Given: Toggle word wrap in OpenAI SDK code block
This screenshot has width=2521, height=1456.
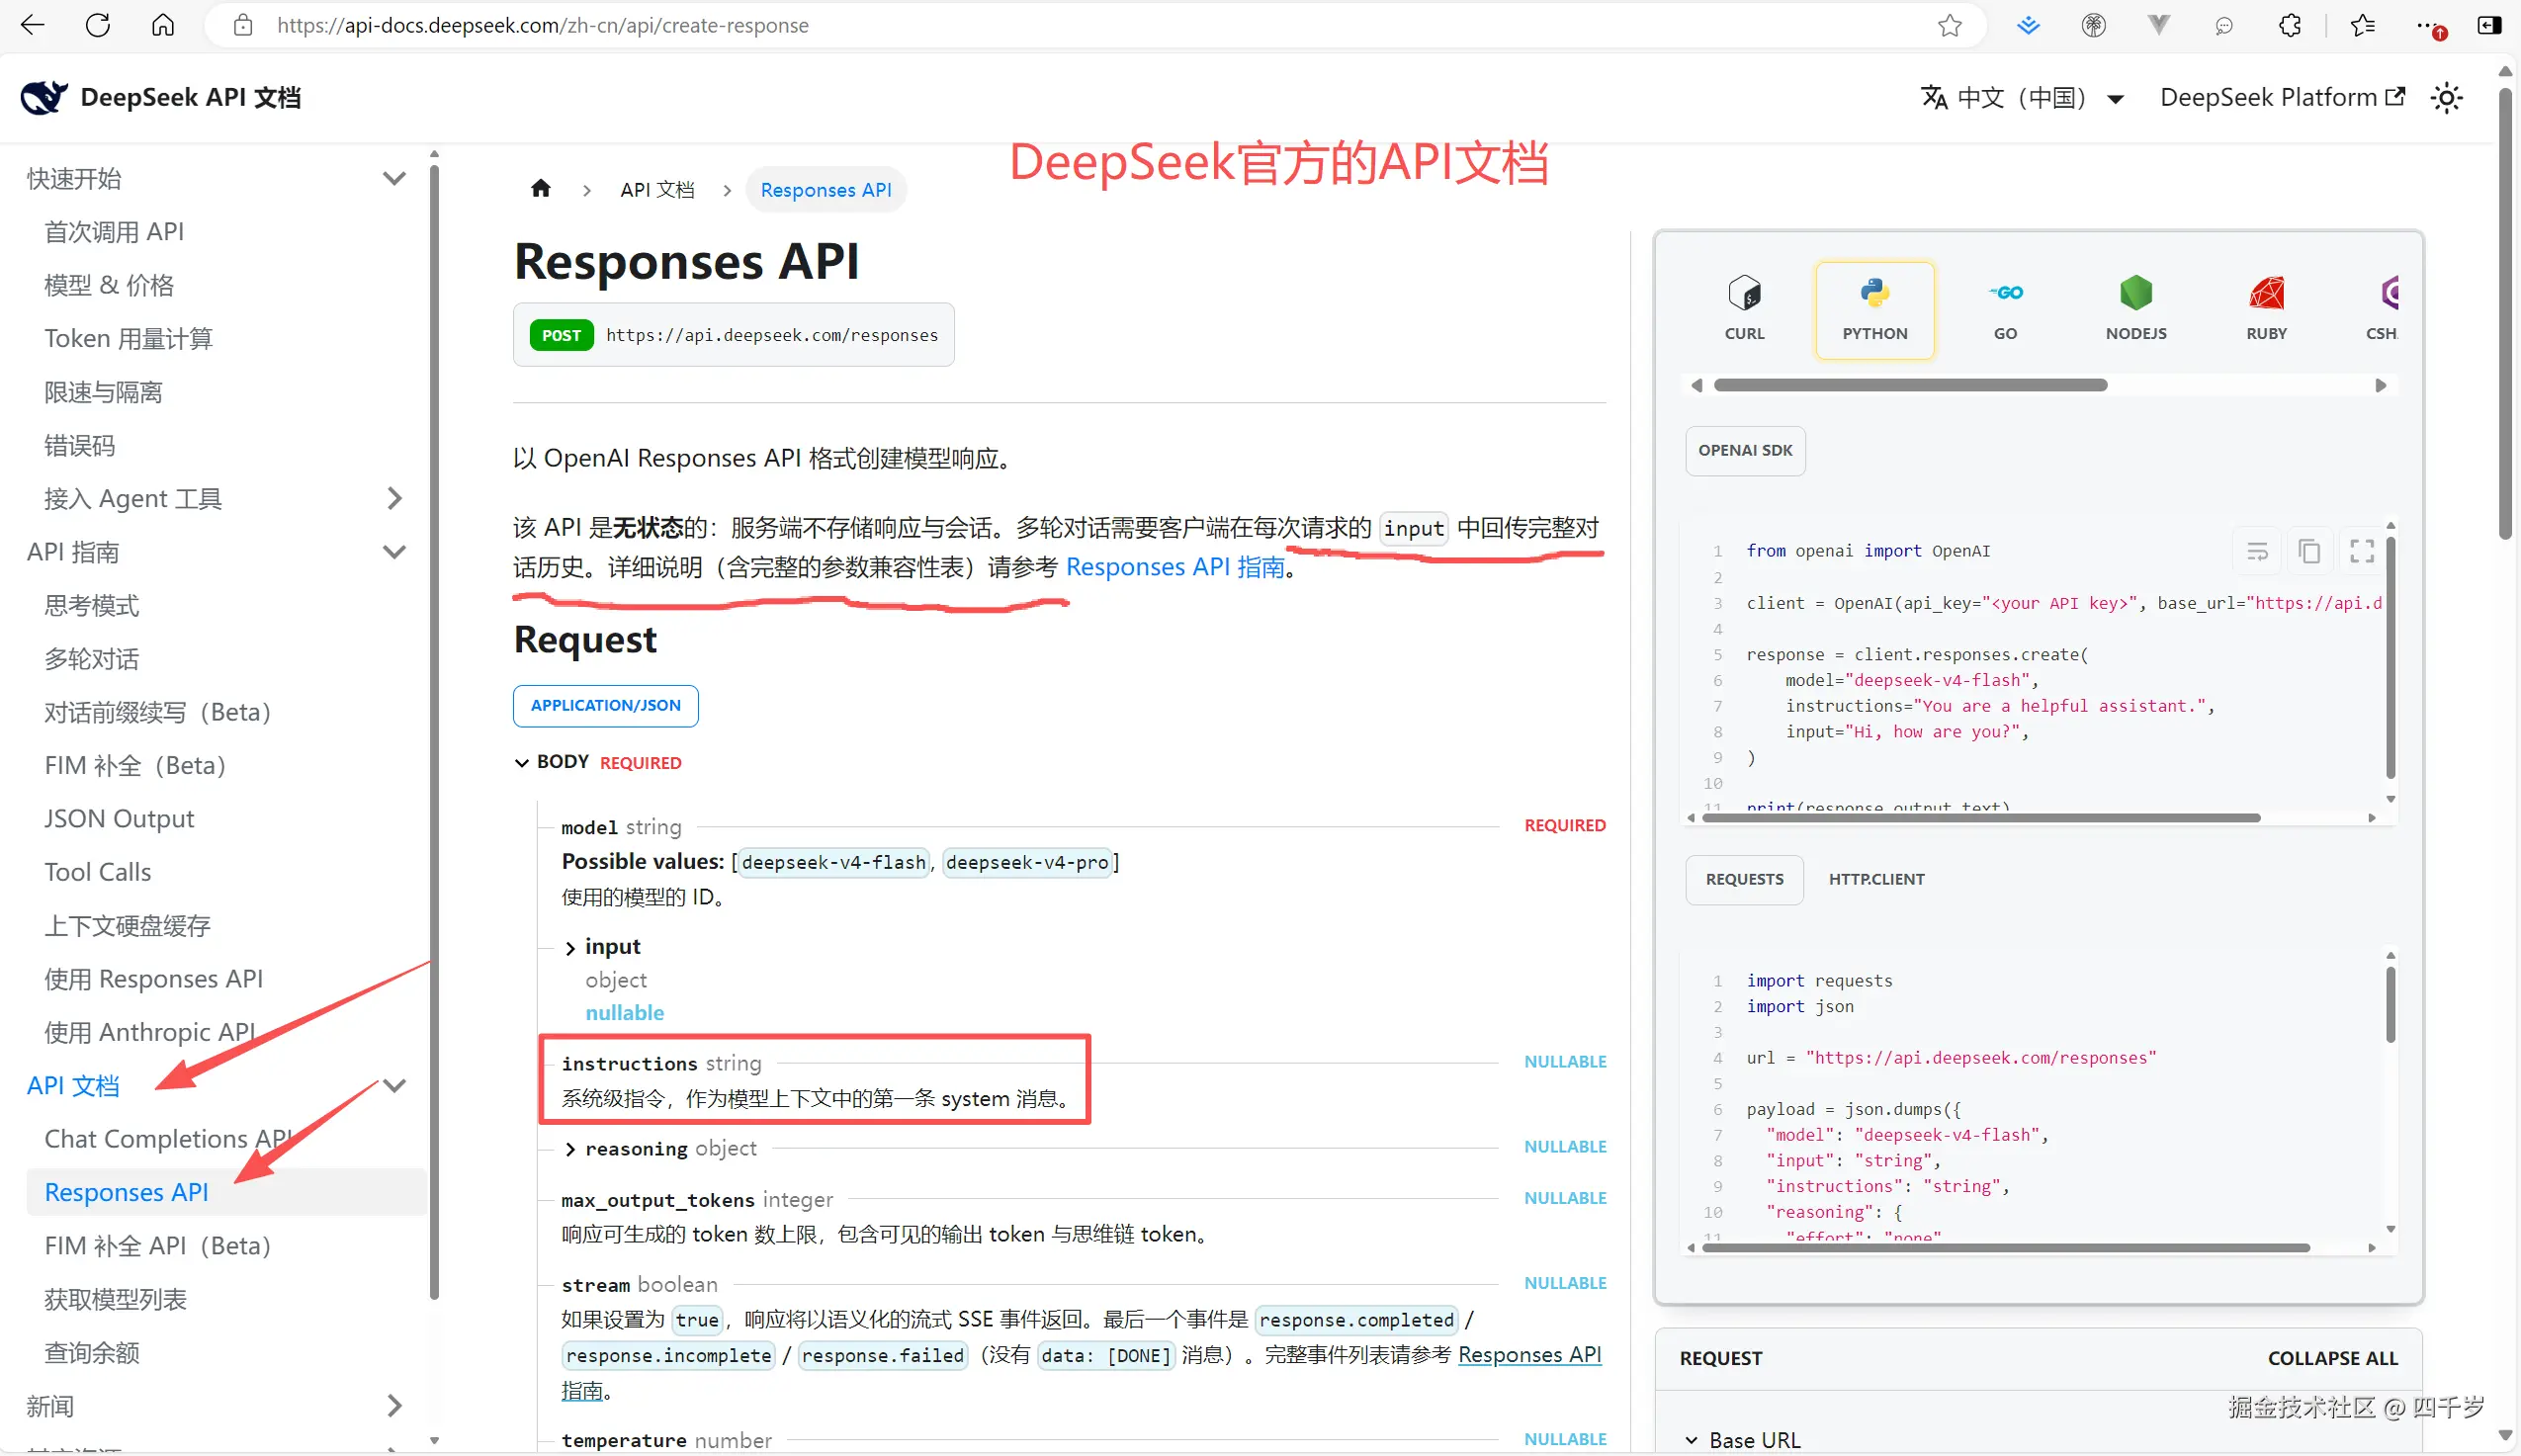Looking at the screenshot, I should pyautogui.click(x=2256, y=551).
